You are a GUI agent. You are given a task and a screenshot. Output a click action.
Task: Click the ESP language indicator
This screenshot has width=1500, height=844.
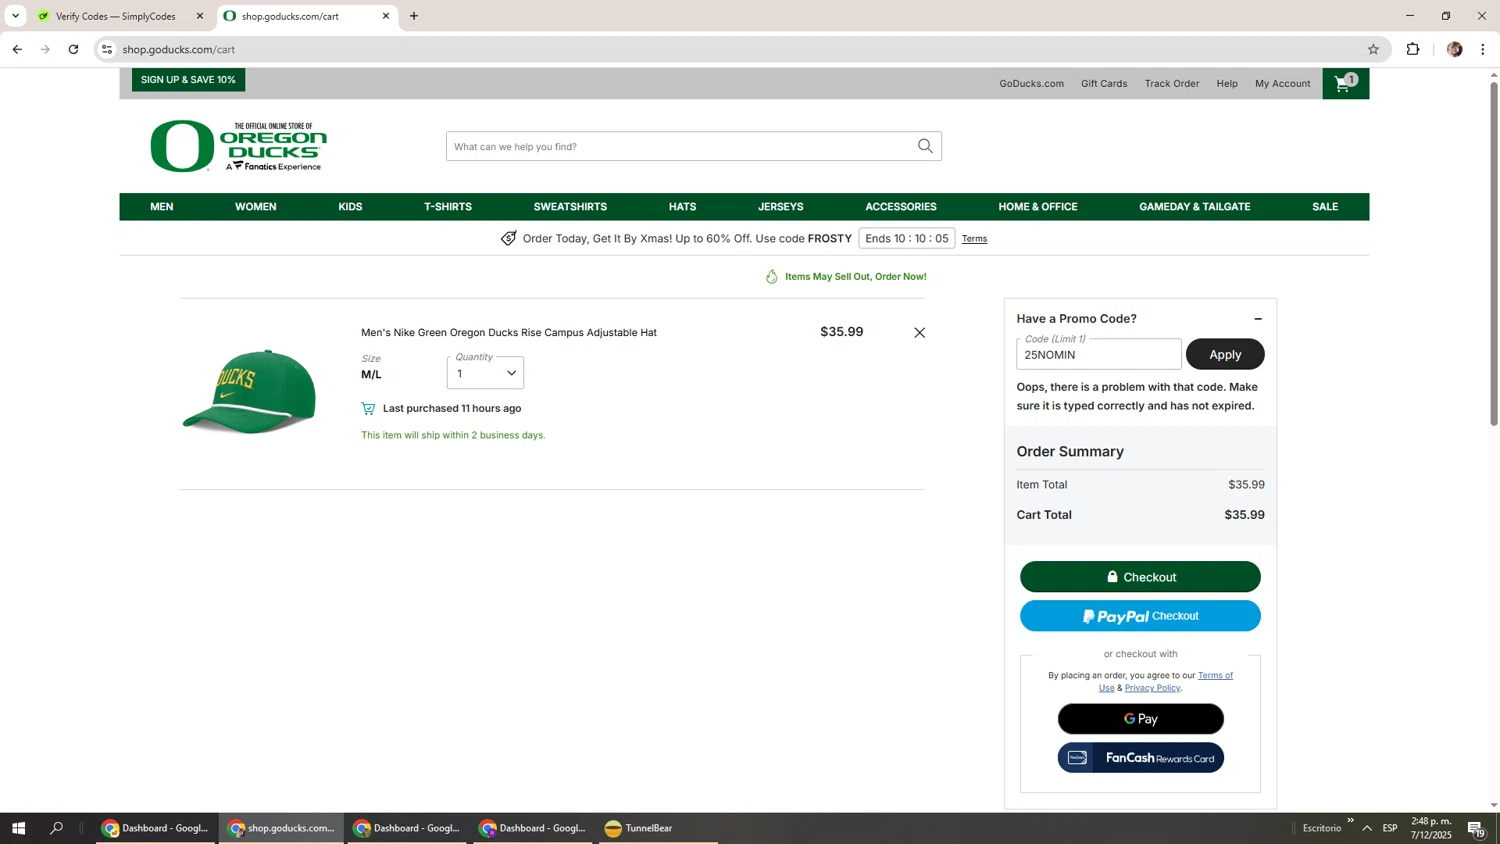[x=1390, y=828]
